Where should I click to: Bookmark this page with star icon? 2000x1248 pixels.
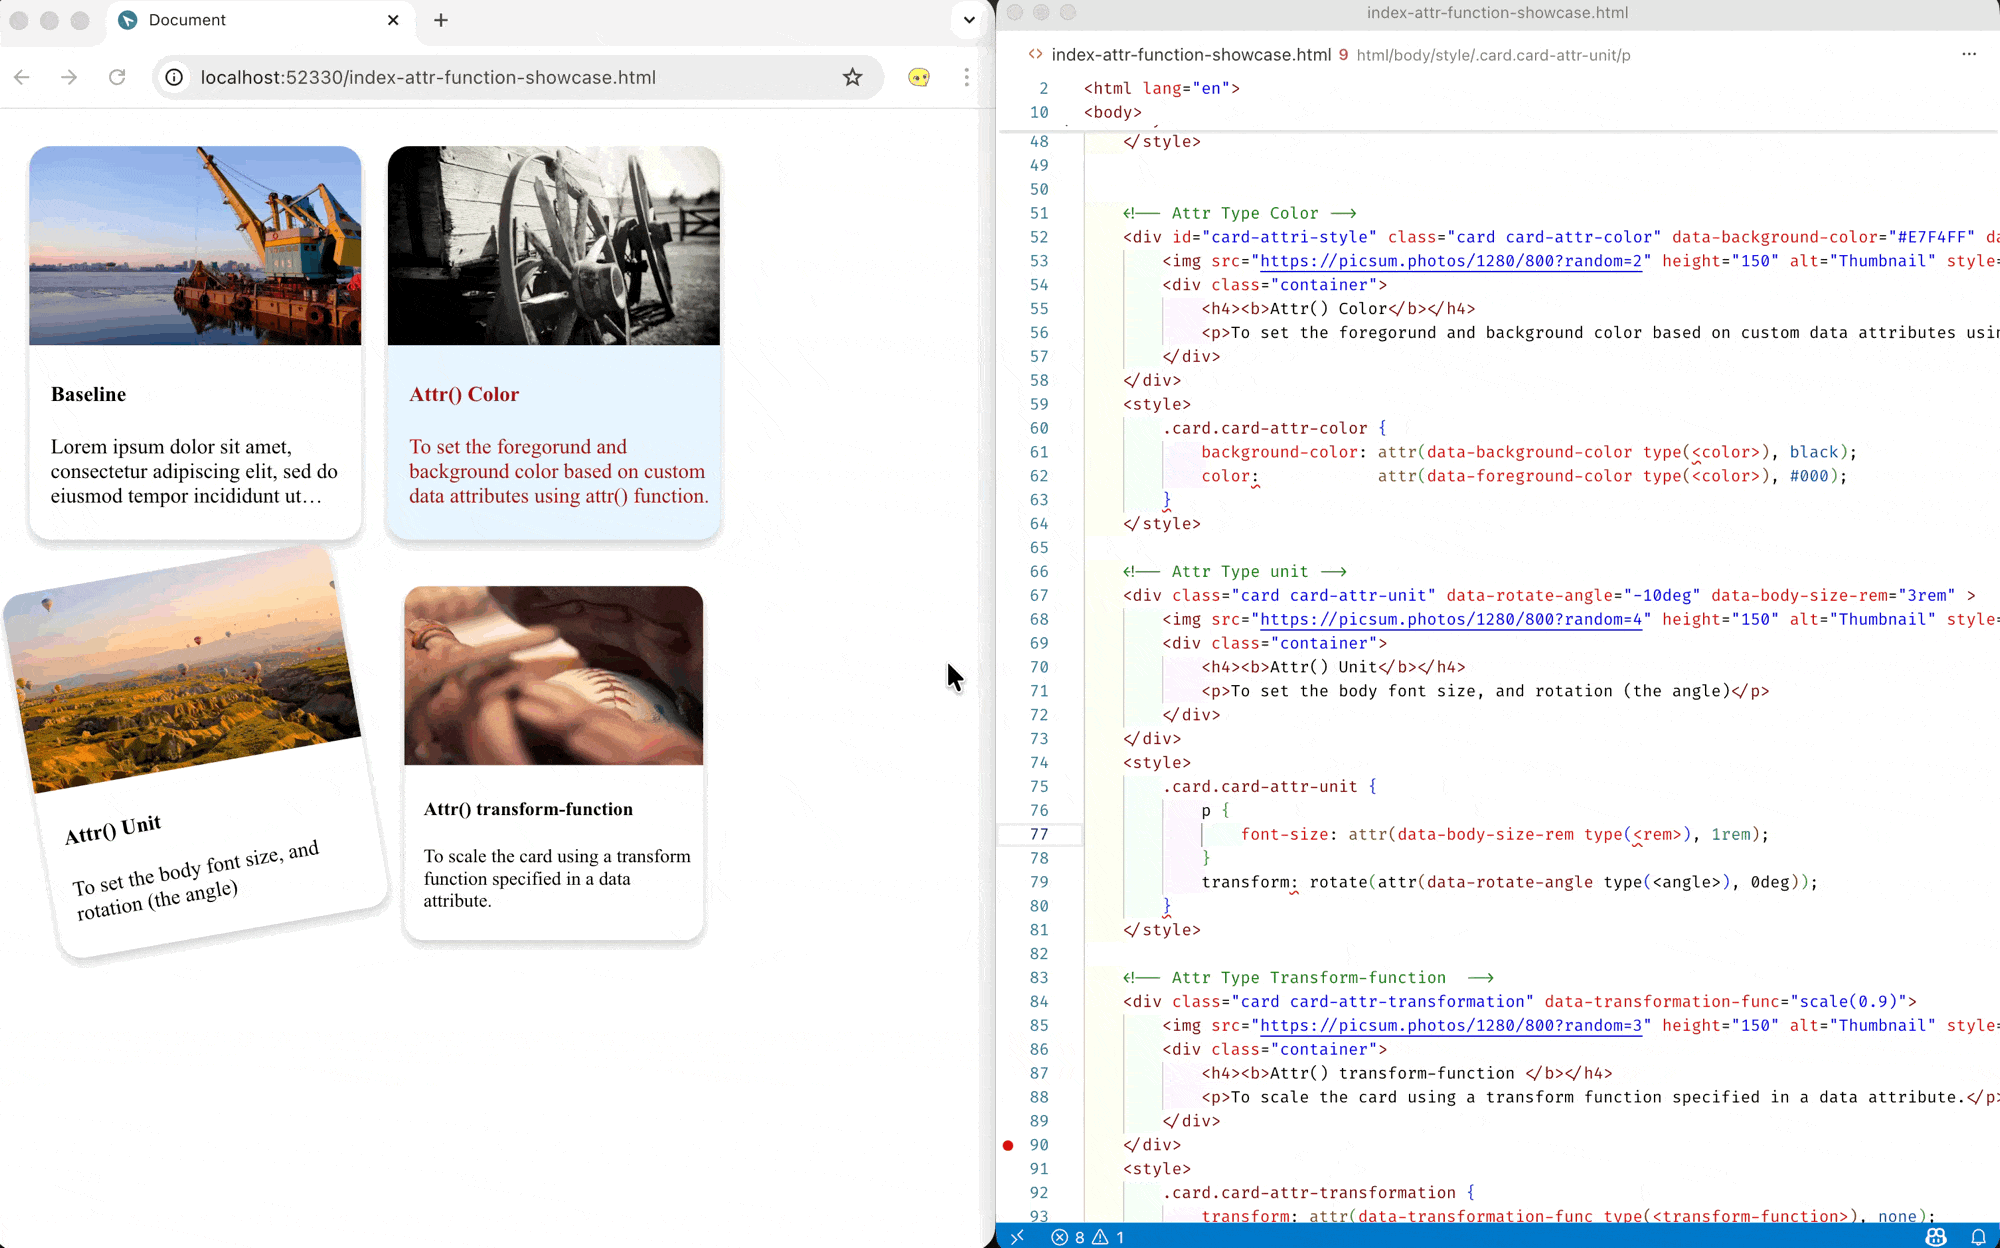852,77
